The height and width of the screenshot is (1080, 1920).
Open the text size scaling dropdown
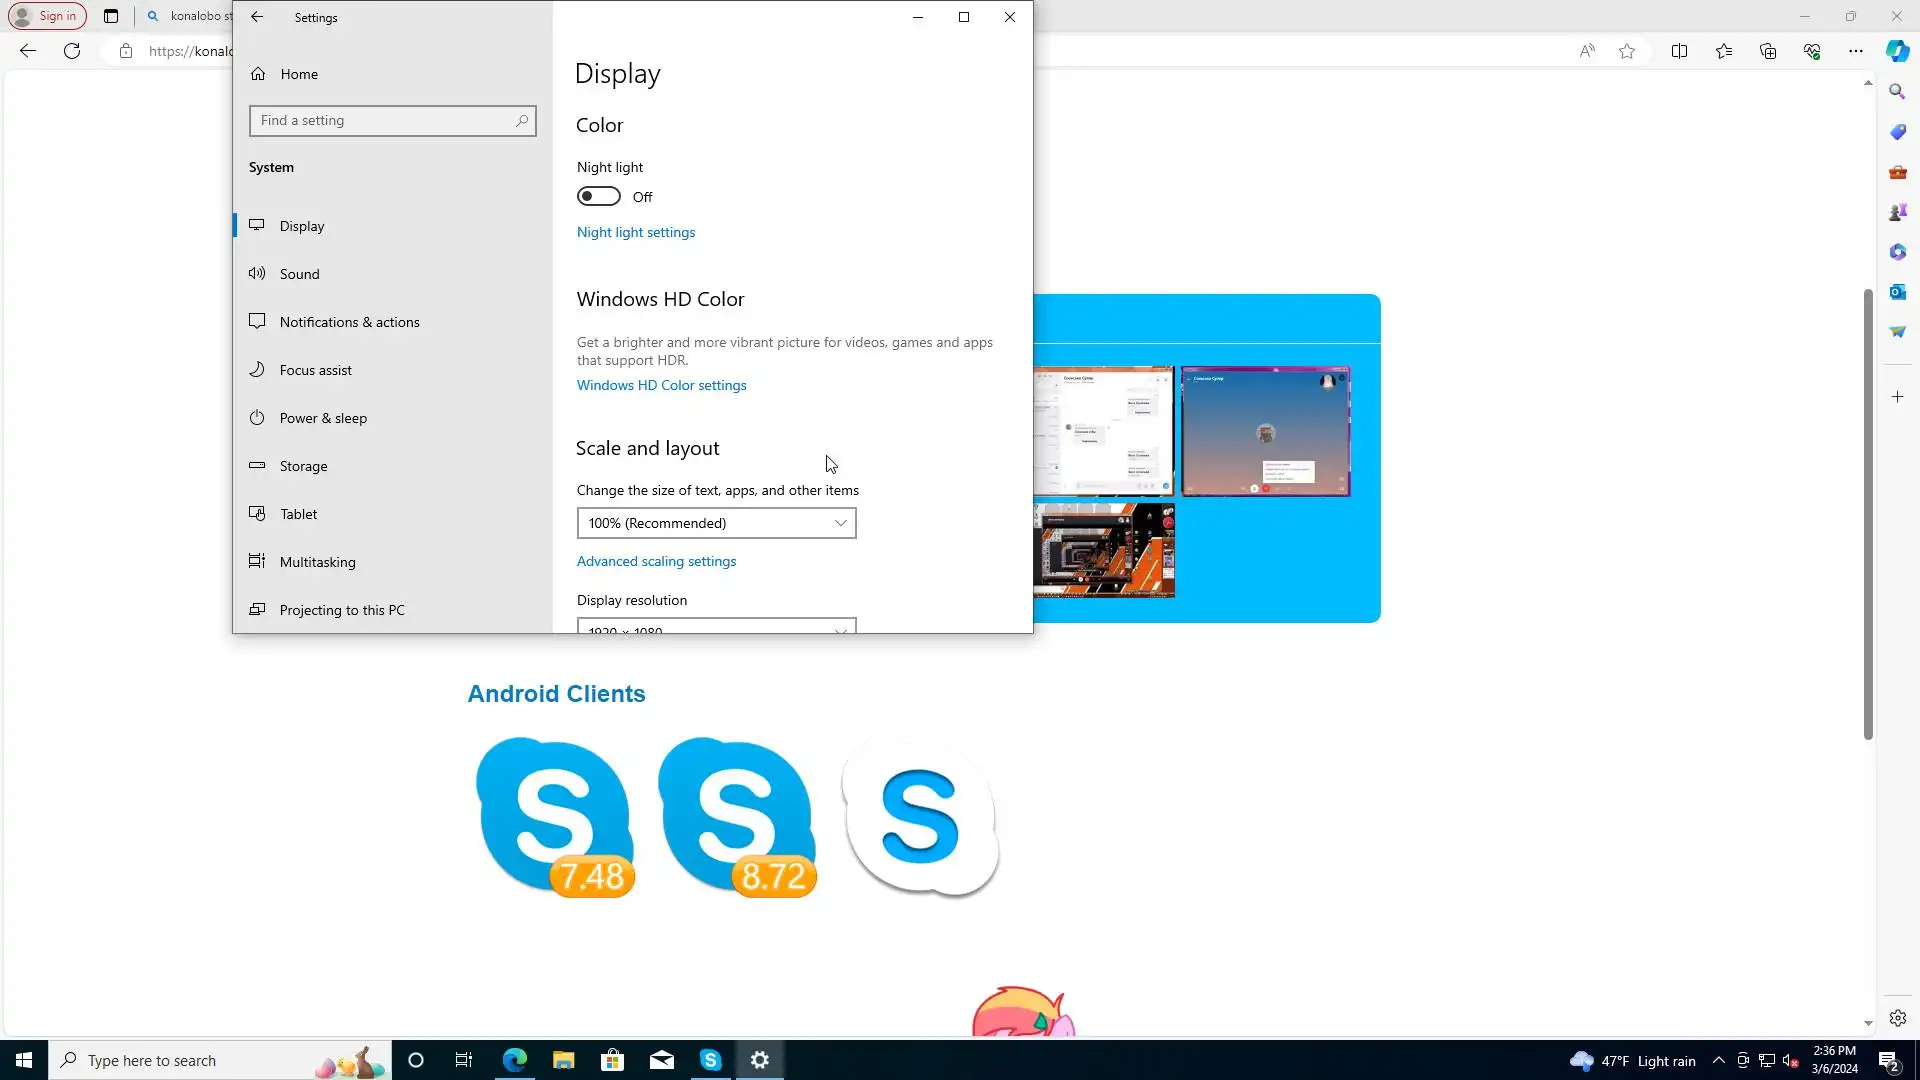pyautogui.click(x=716, y=523)
